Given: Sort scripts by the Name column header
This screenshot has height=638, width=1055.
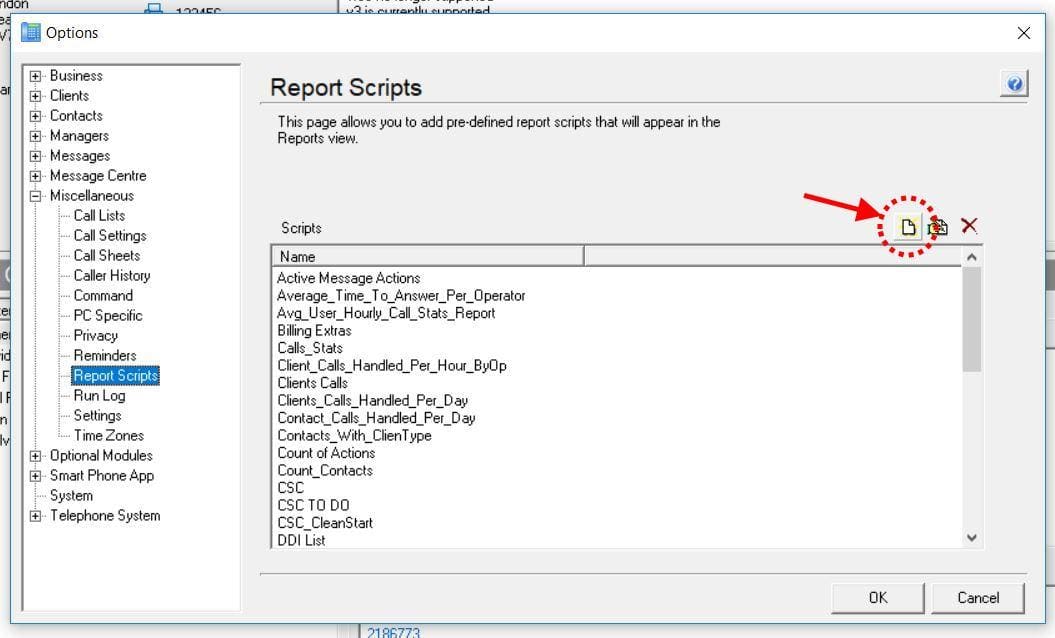Looking at the screenshot, I should [x=428, y=256].
